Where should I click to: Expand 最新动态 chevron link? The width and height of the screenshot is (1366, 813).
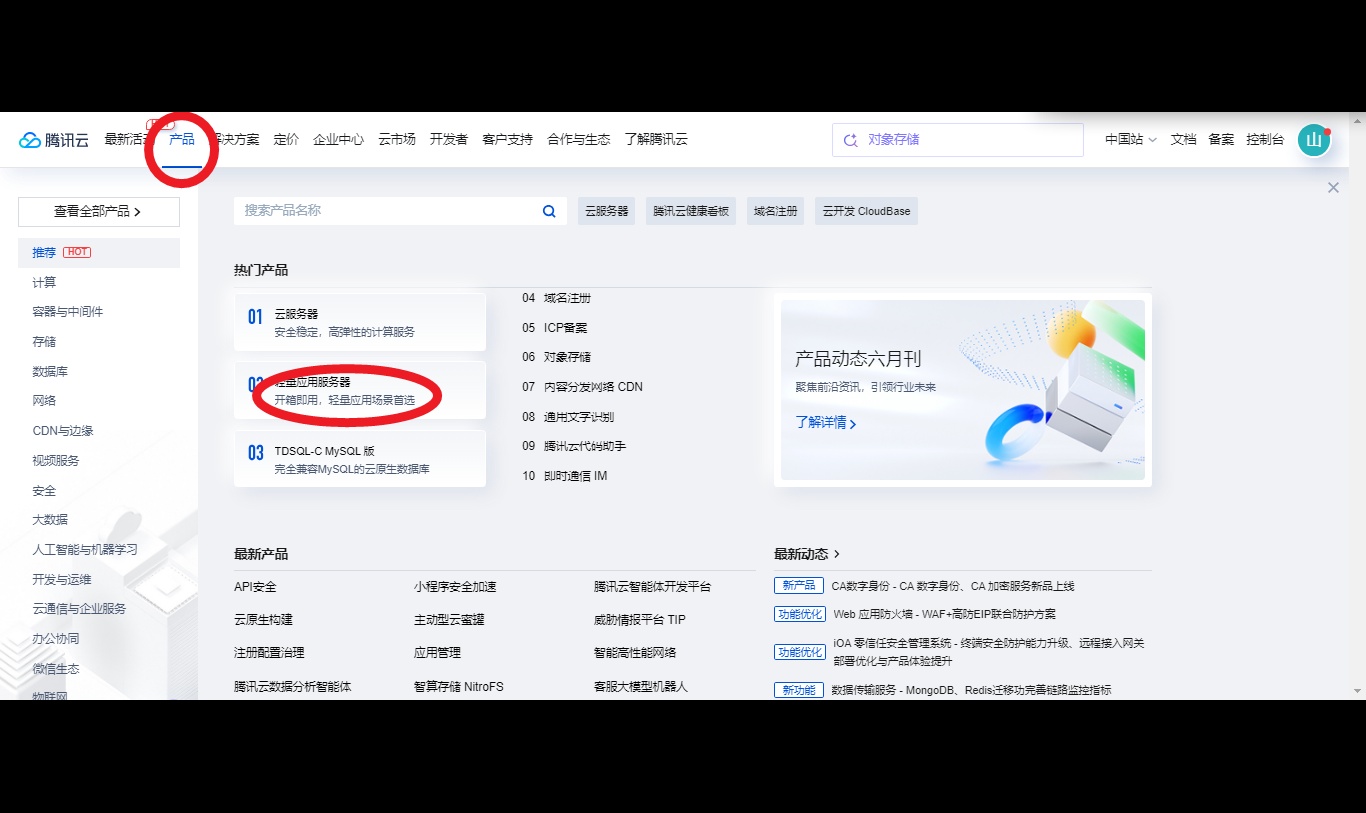pos(807,553)
